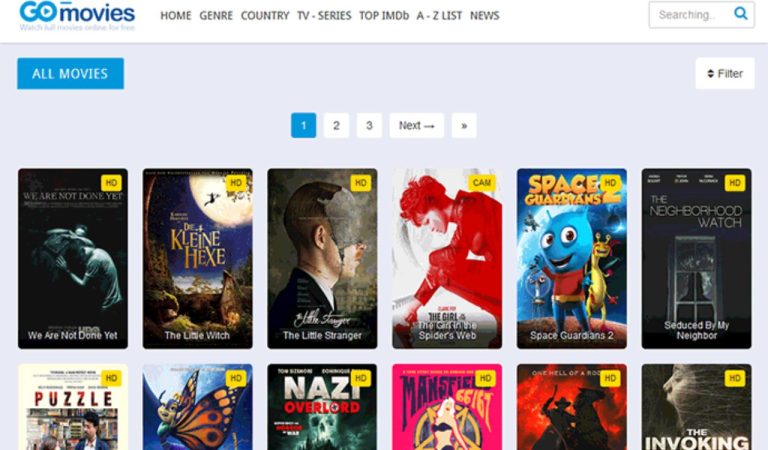Open the butterfly animated movie poster
Screen dimensions: 768x450
tap(197, 407)
